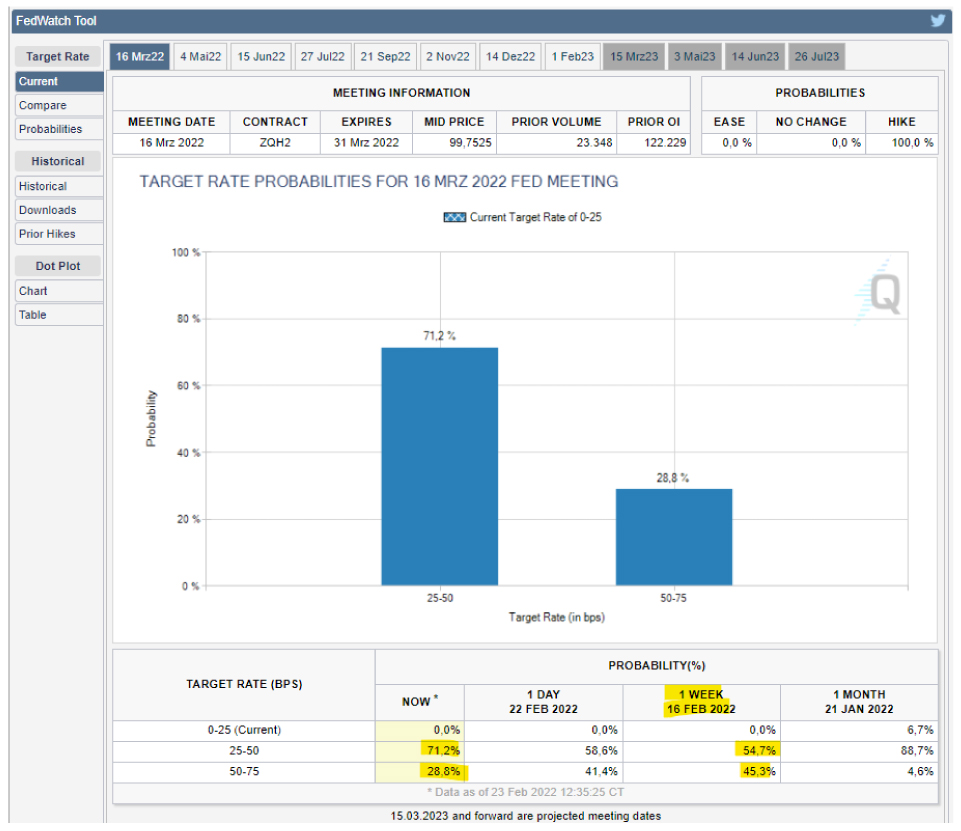Select the 1 Feb23 meeting tab
The height and width of the screenshot is (831, 961).
(572, 57)
